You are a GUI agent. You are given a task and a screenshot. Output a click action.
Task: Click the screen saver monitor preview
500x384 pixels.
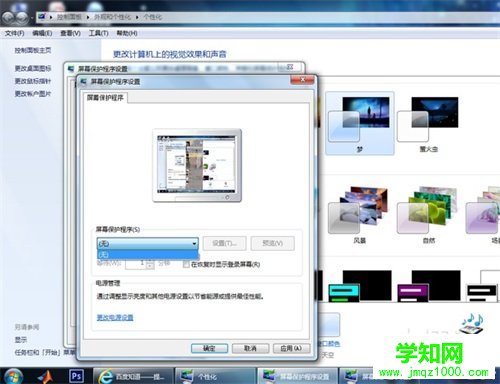click(197, 165)
